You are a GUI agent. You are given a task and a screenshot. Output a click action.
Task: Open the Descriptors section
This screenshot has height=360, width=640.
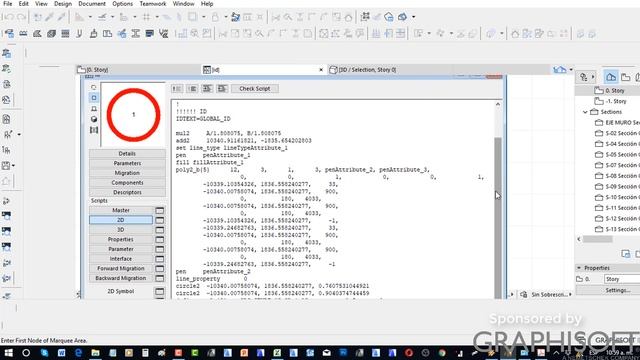pyautogui.click(x=127, y=192)
